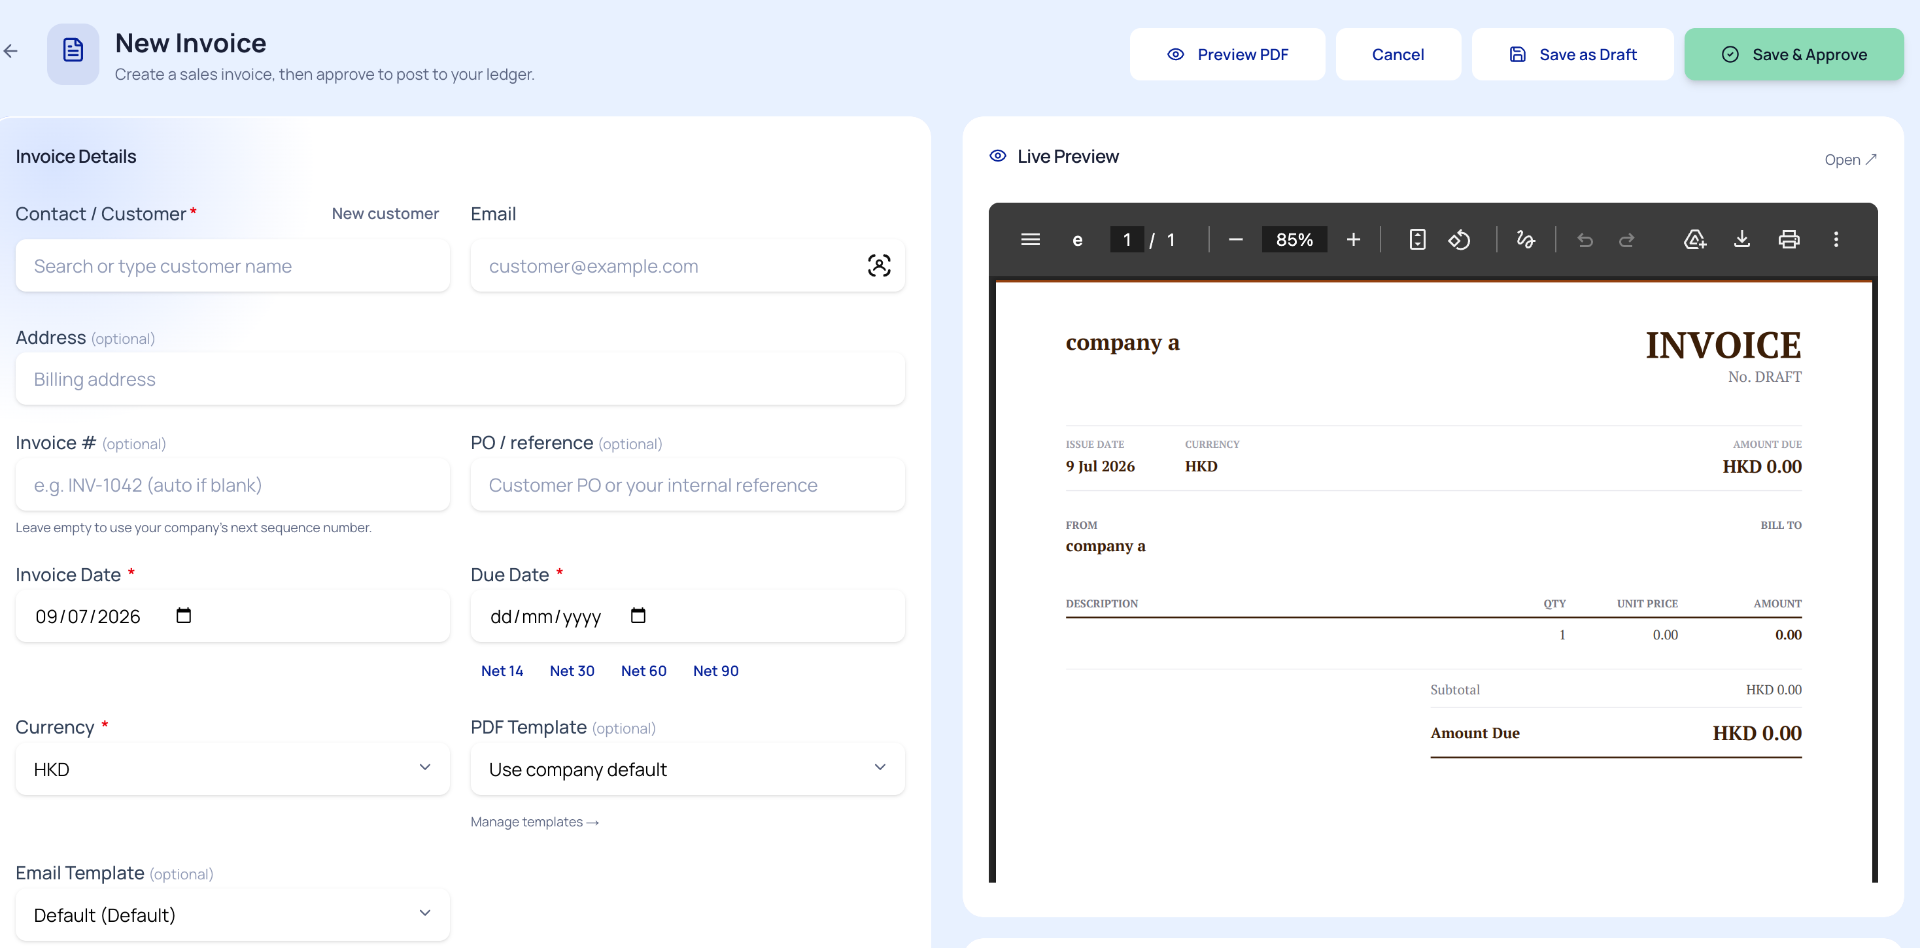
Task: Click the New Invoice document icon
Action: (73, 54)
